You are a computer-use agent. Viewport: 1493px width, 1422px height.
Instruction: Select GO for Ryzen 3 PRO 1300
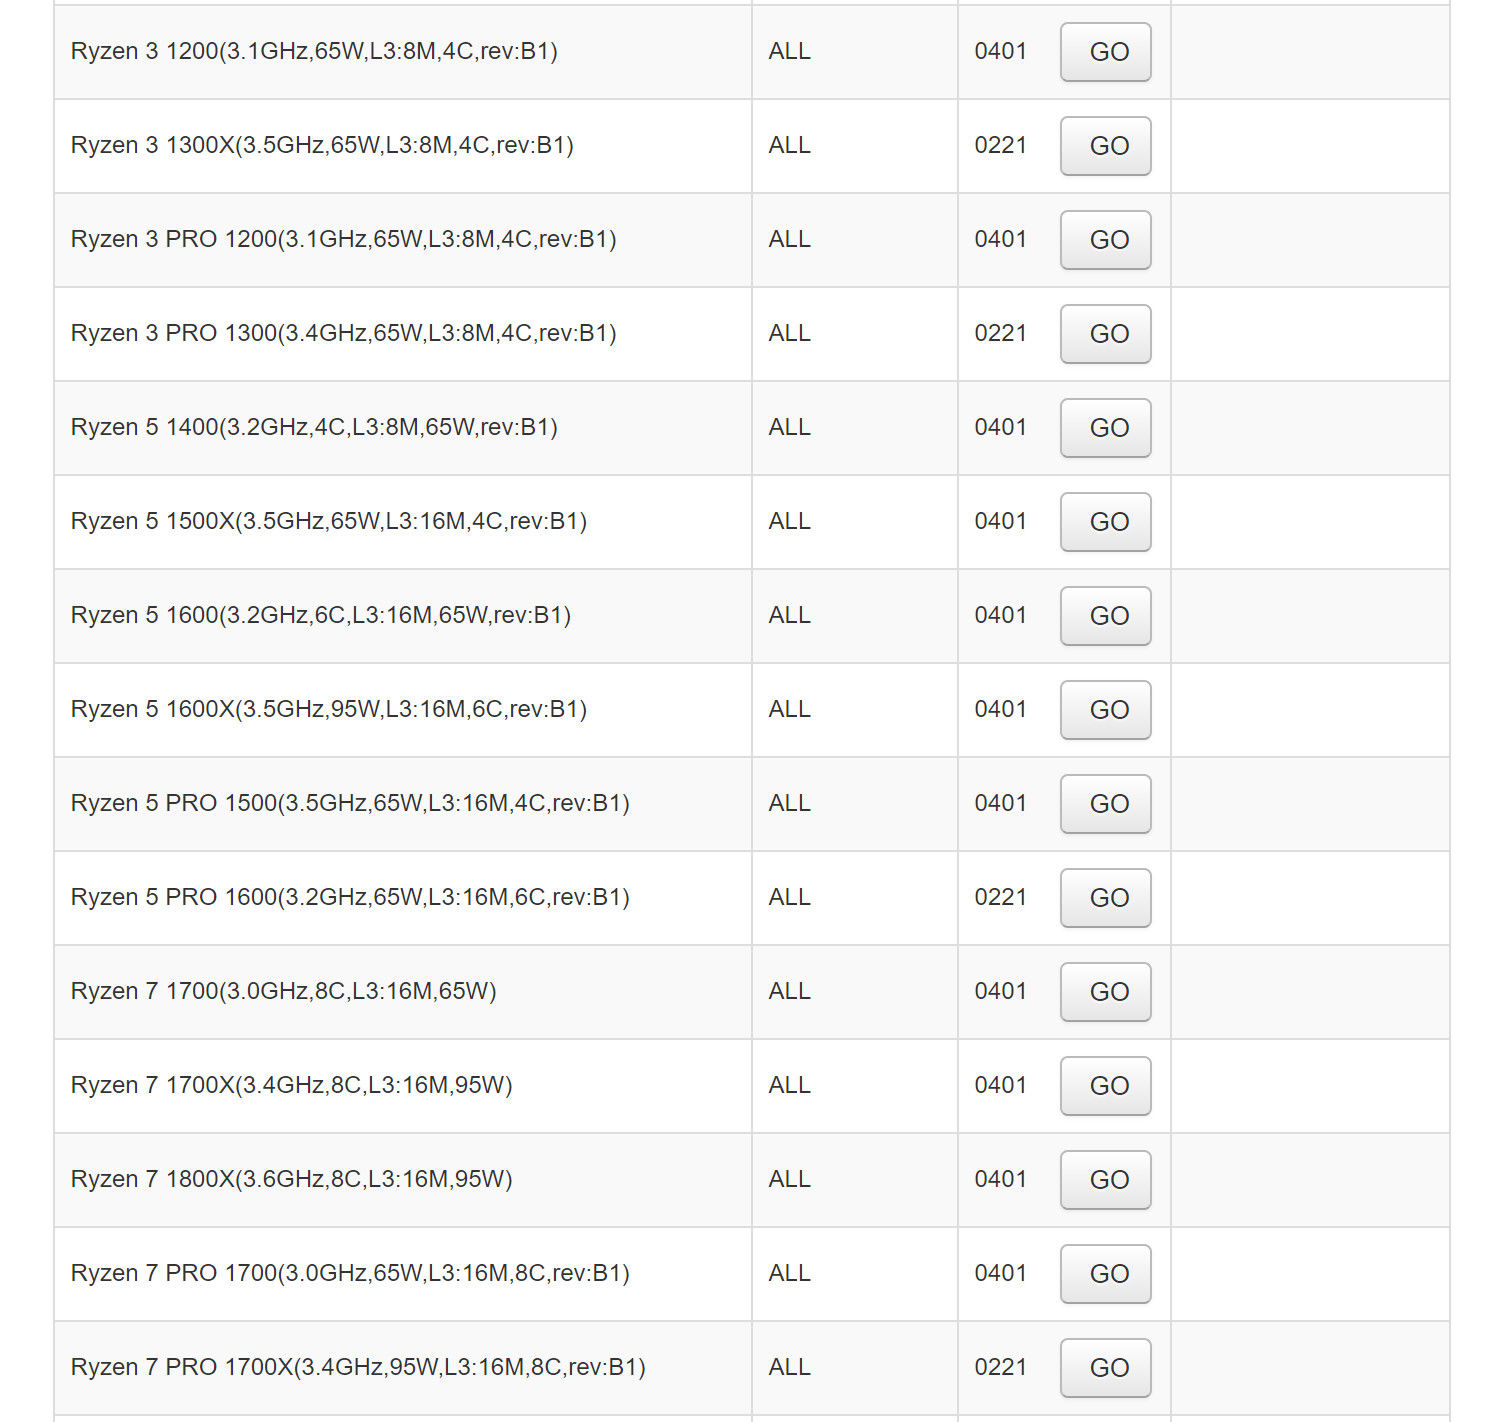pyautogui.click(x=1105, y=334)
